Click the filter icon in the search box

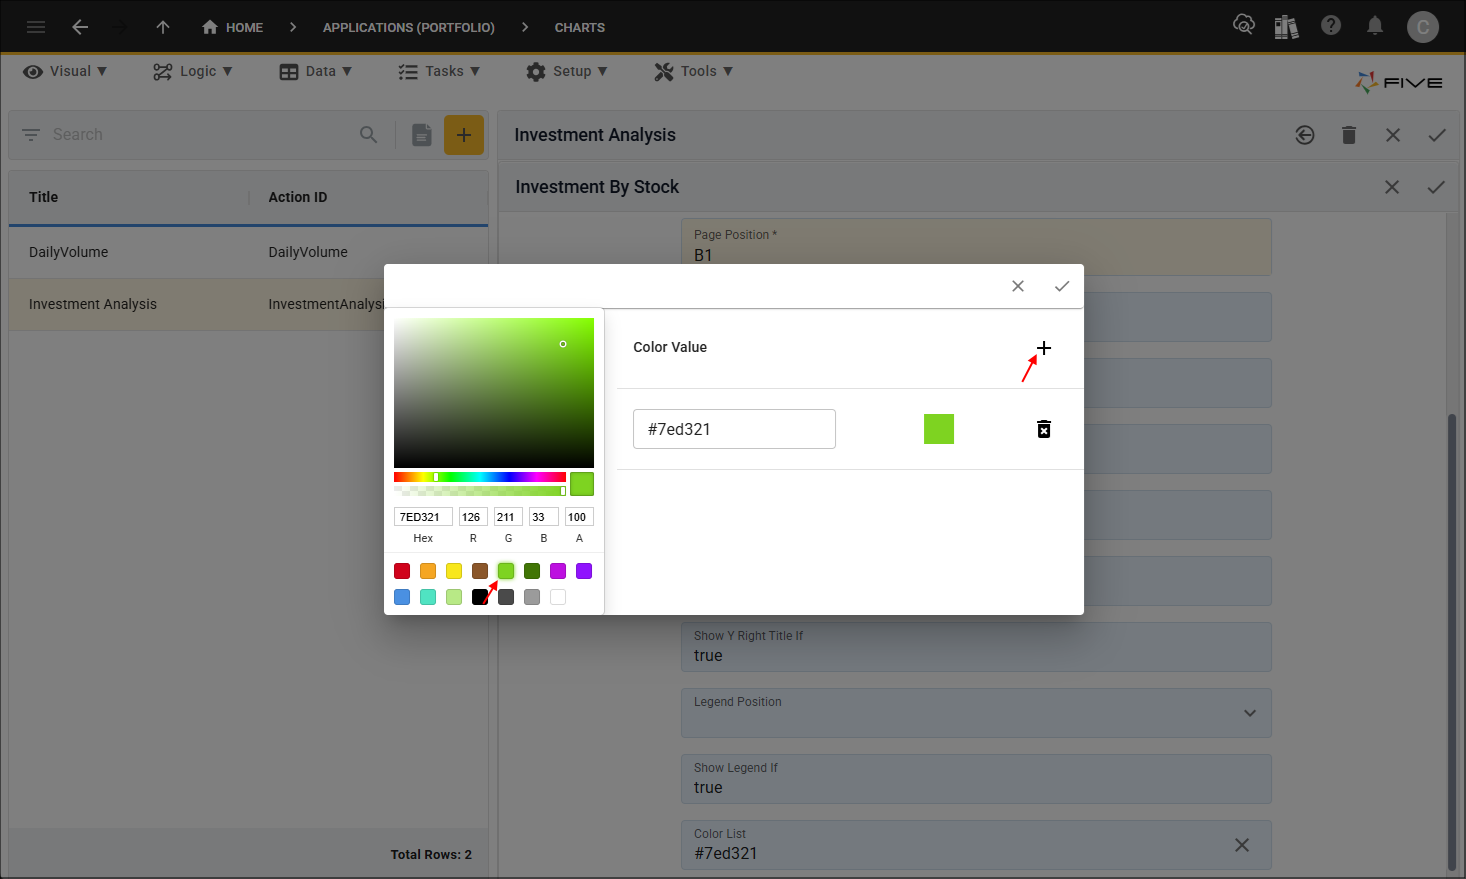tap(31, 134)
